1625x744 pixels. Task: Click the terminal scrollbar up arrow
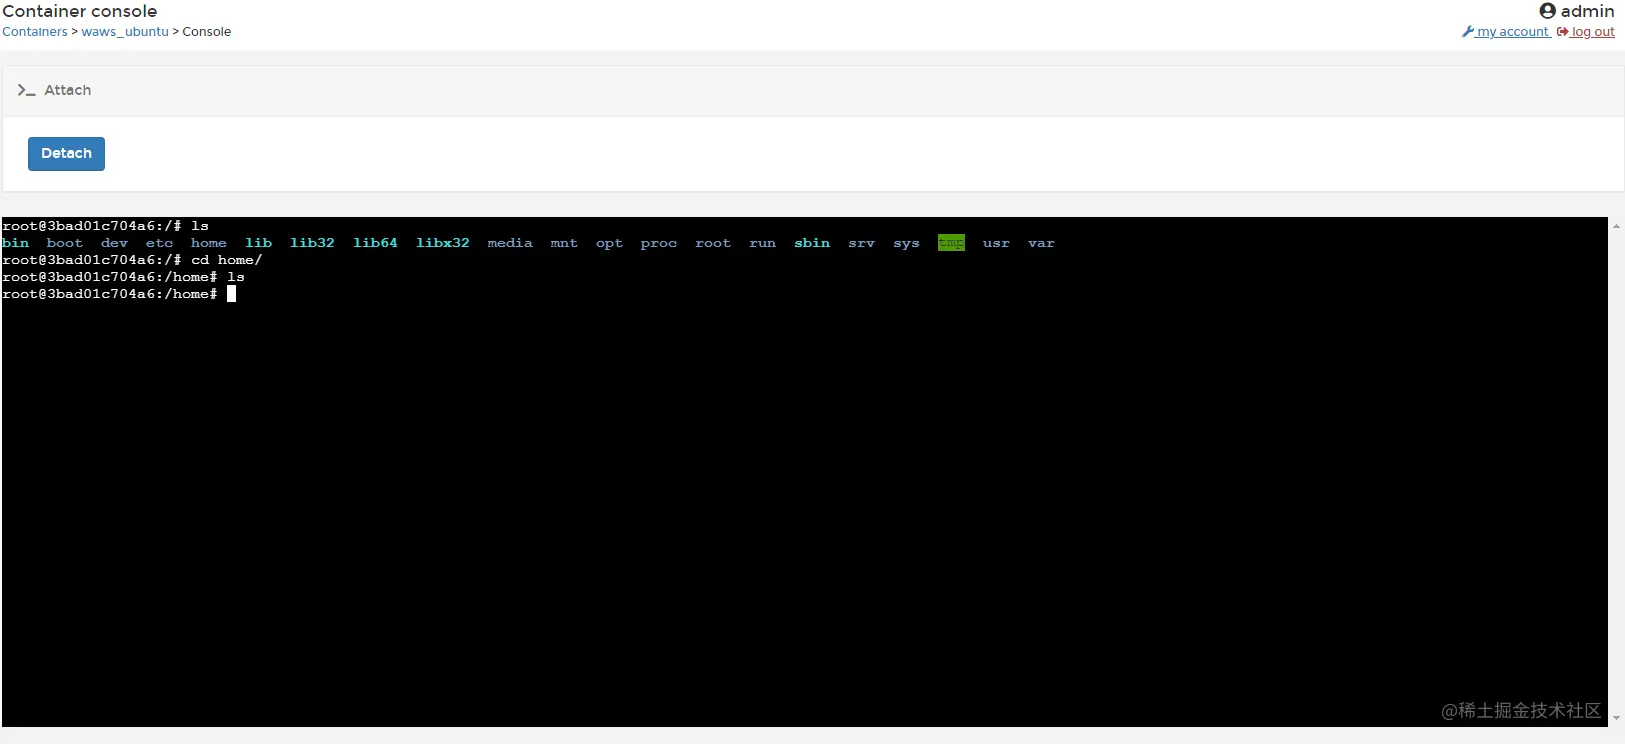[x=1616, y=226]
